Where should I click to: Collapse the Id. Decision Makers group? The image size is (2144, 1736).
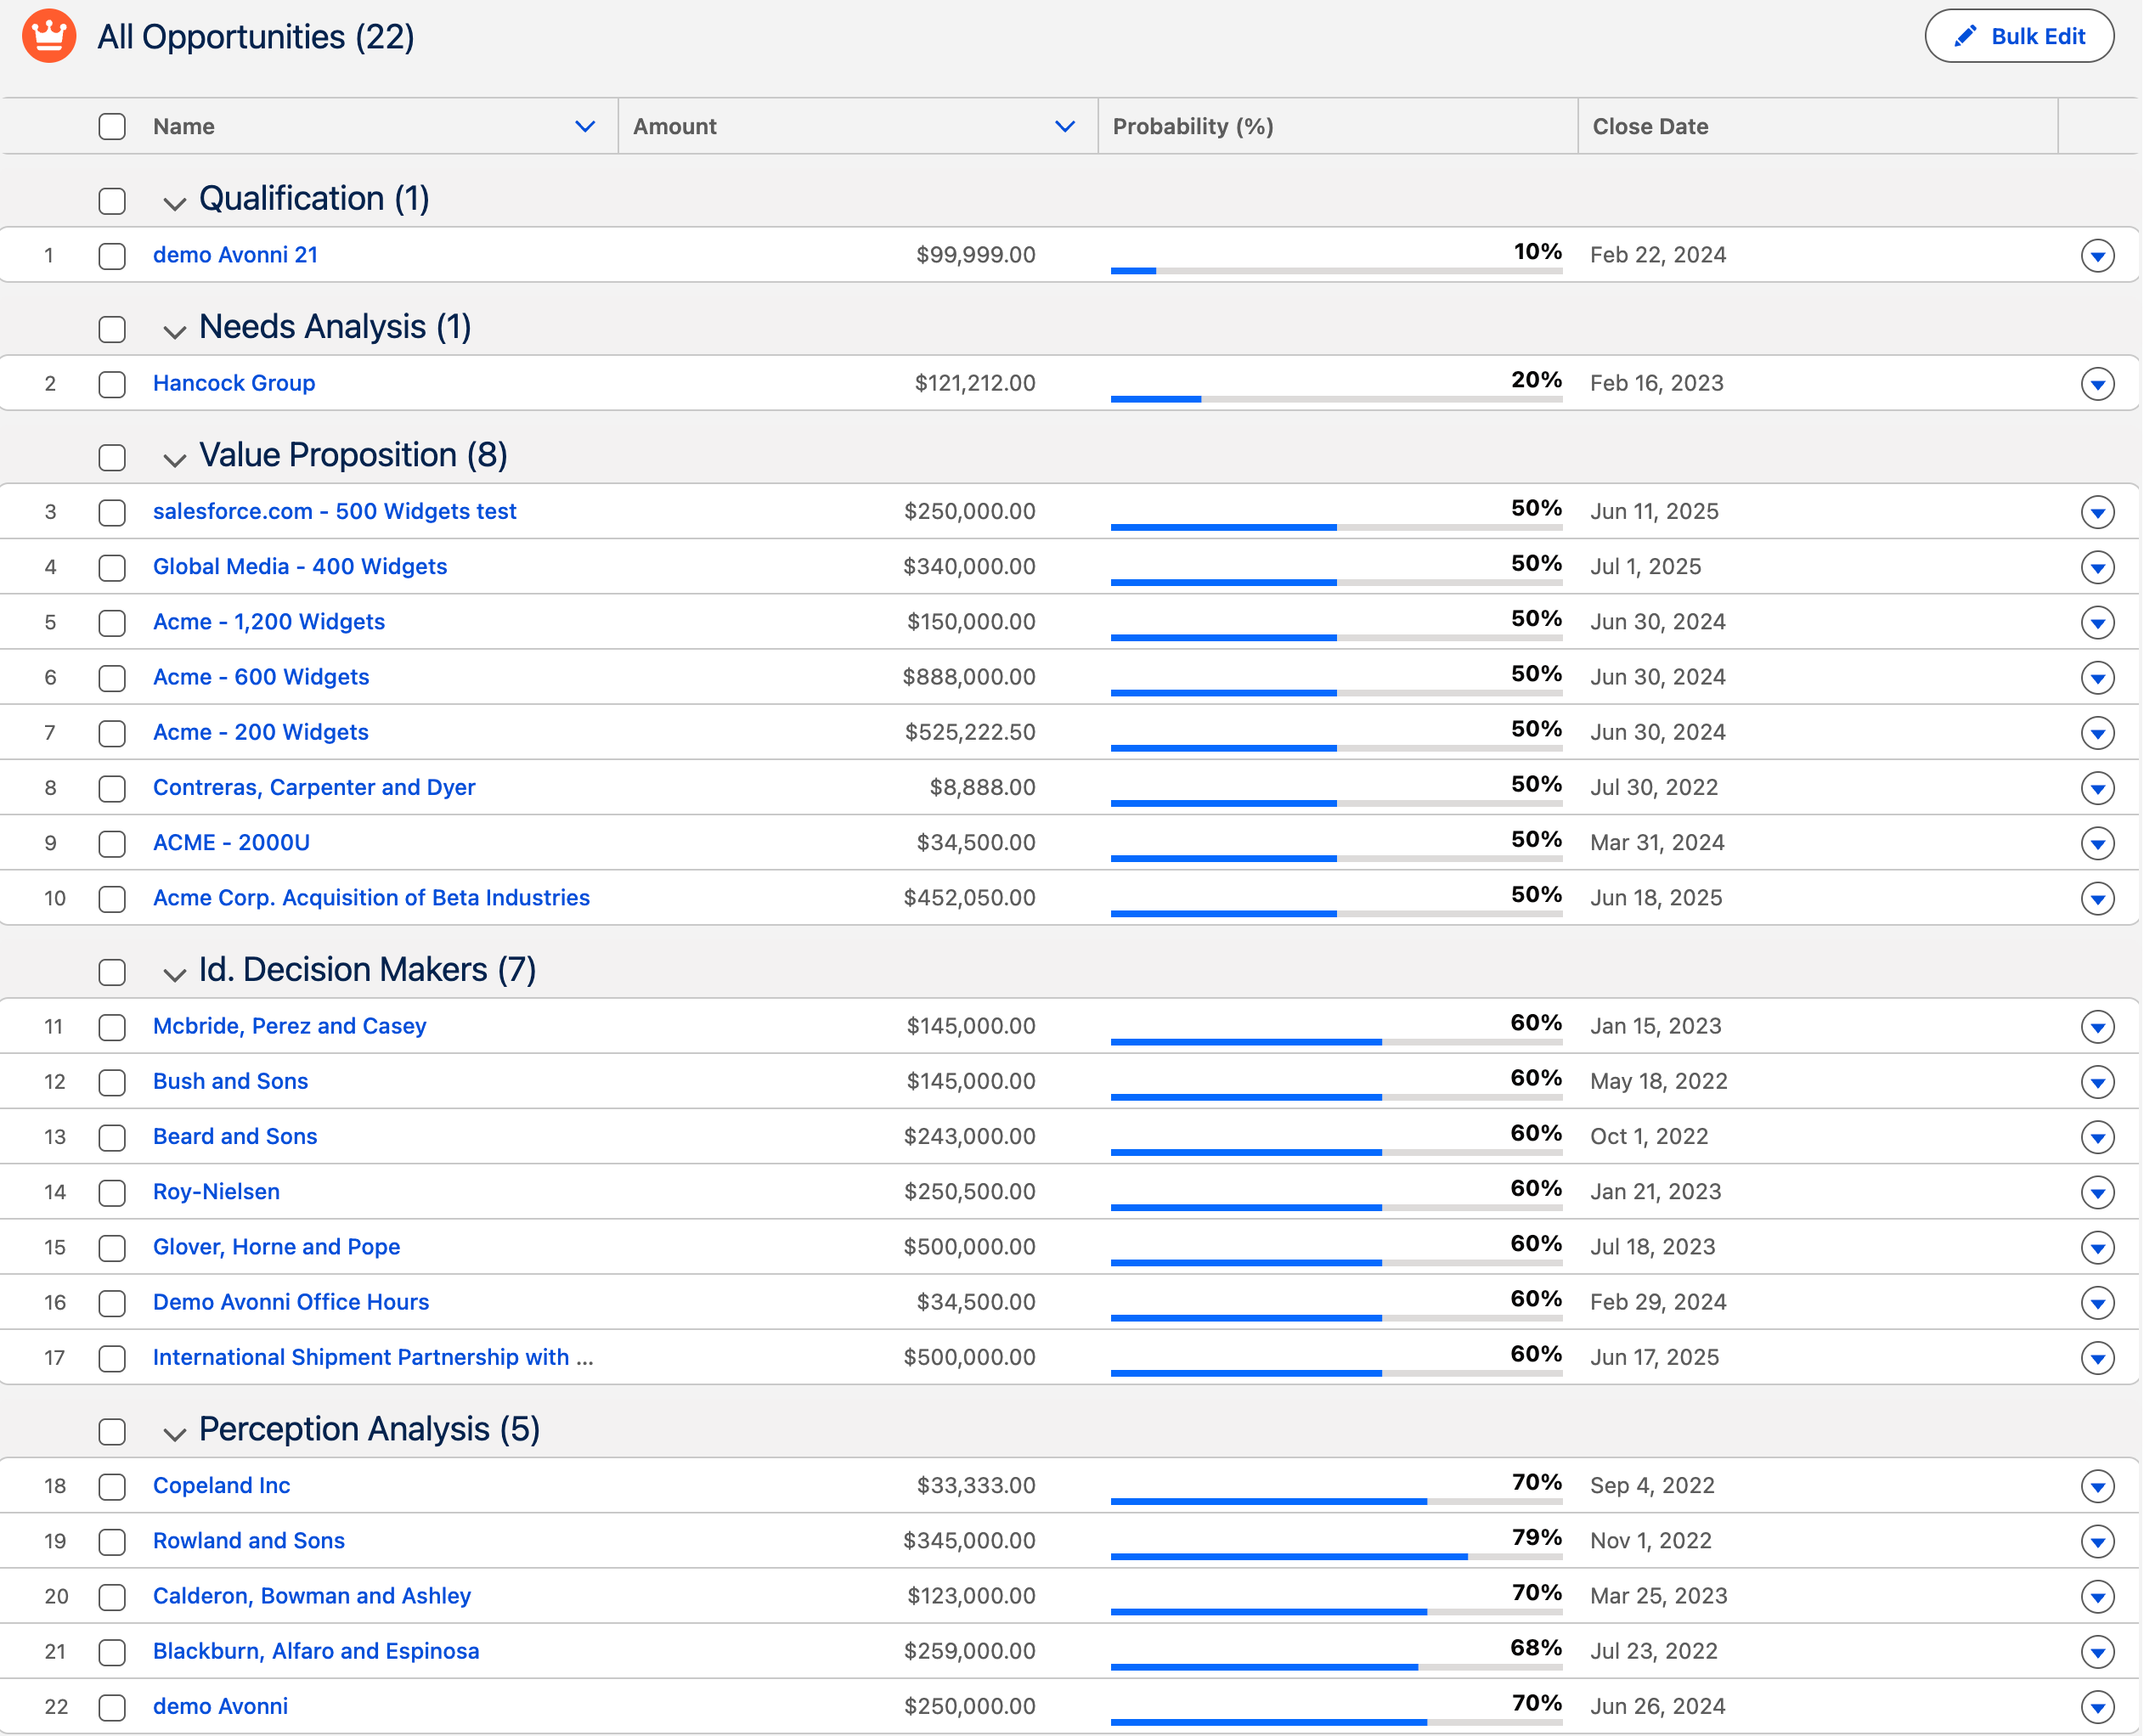coord(175,974)
